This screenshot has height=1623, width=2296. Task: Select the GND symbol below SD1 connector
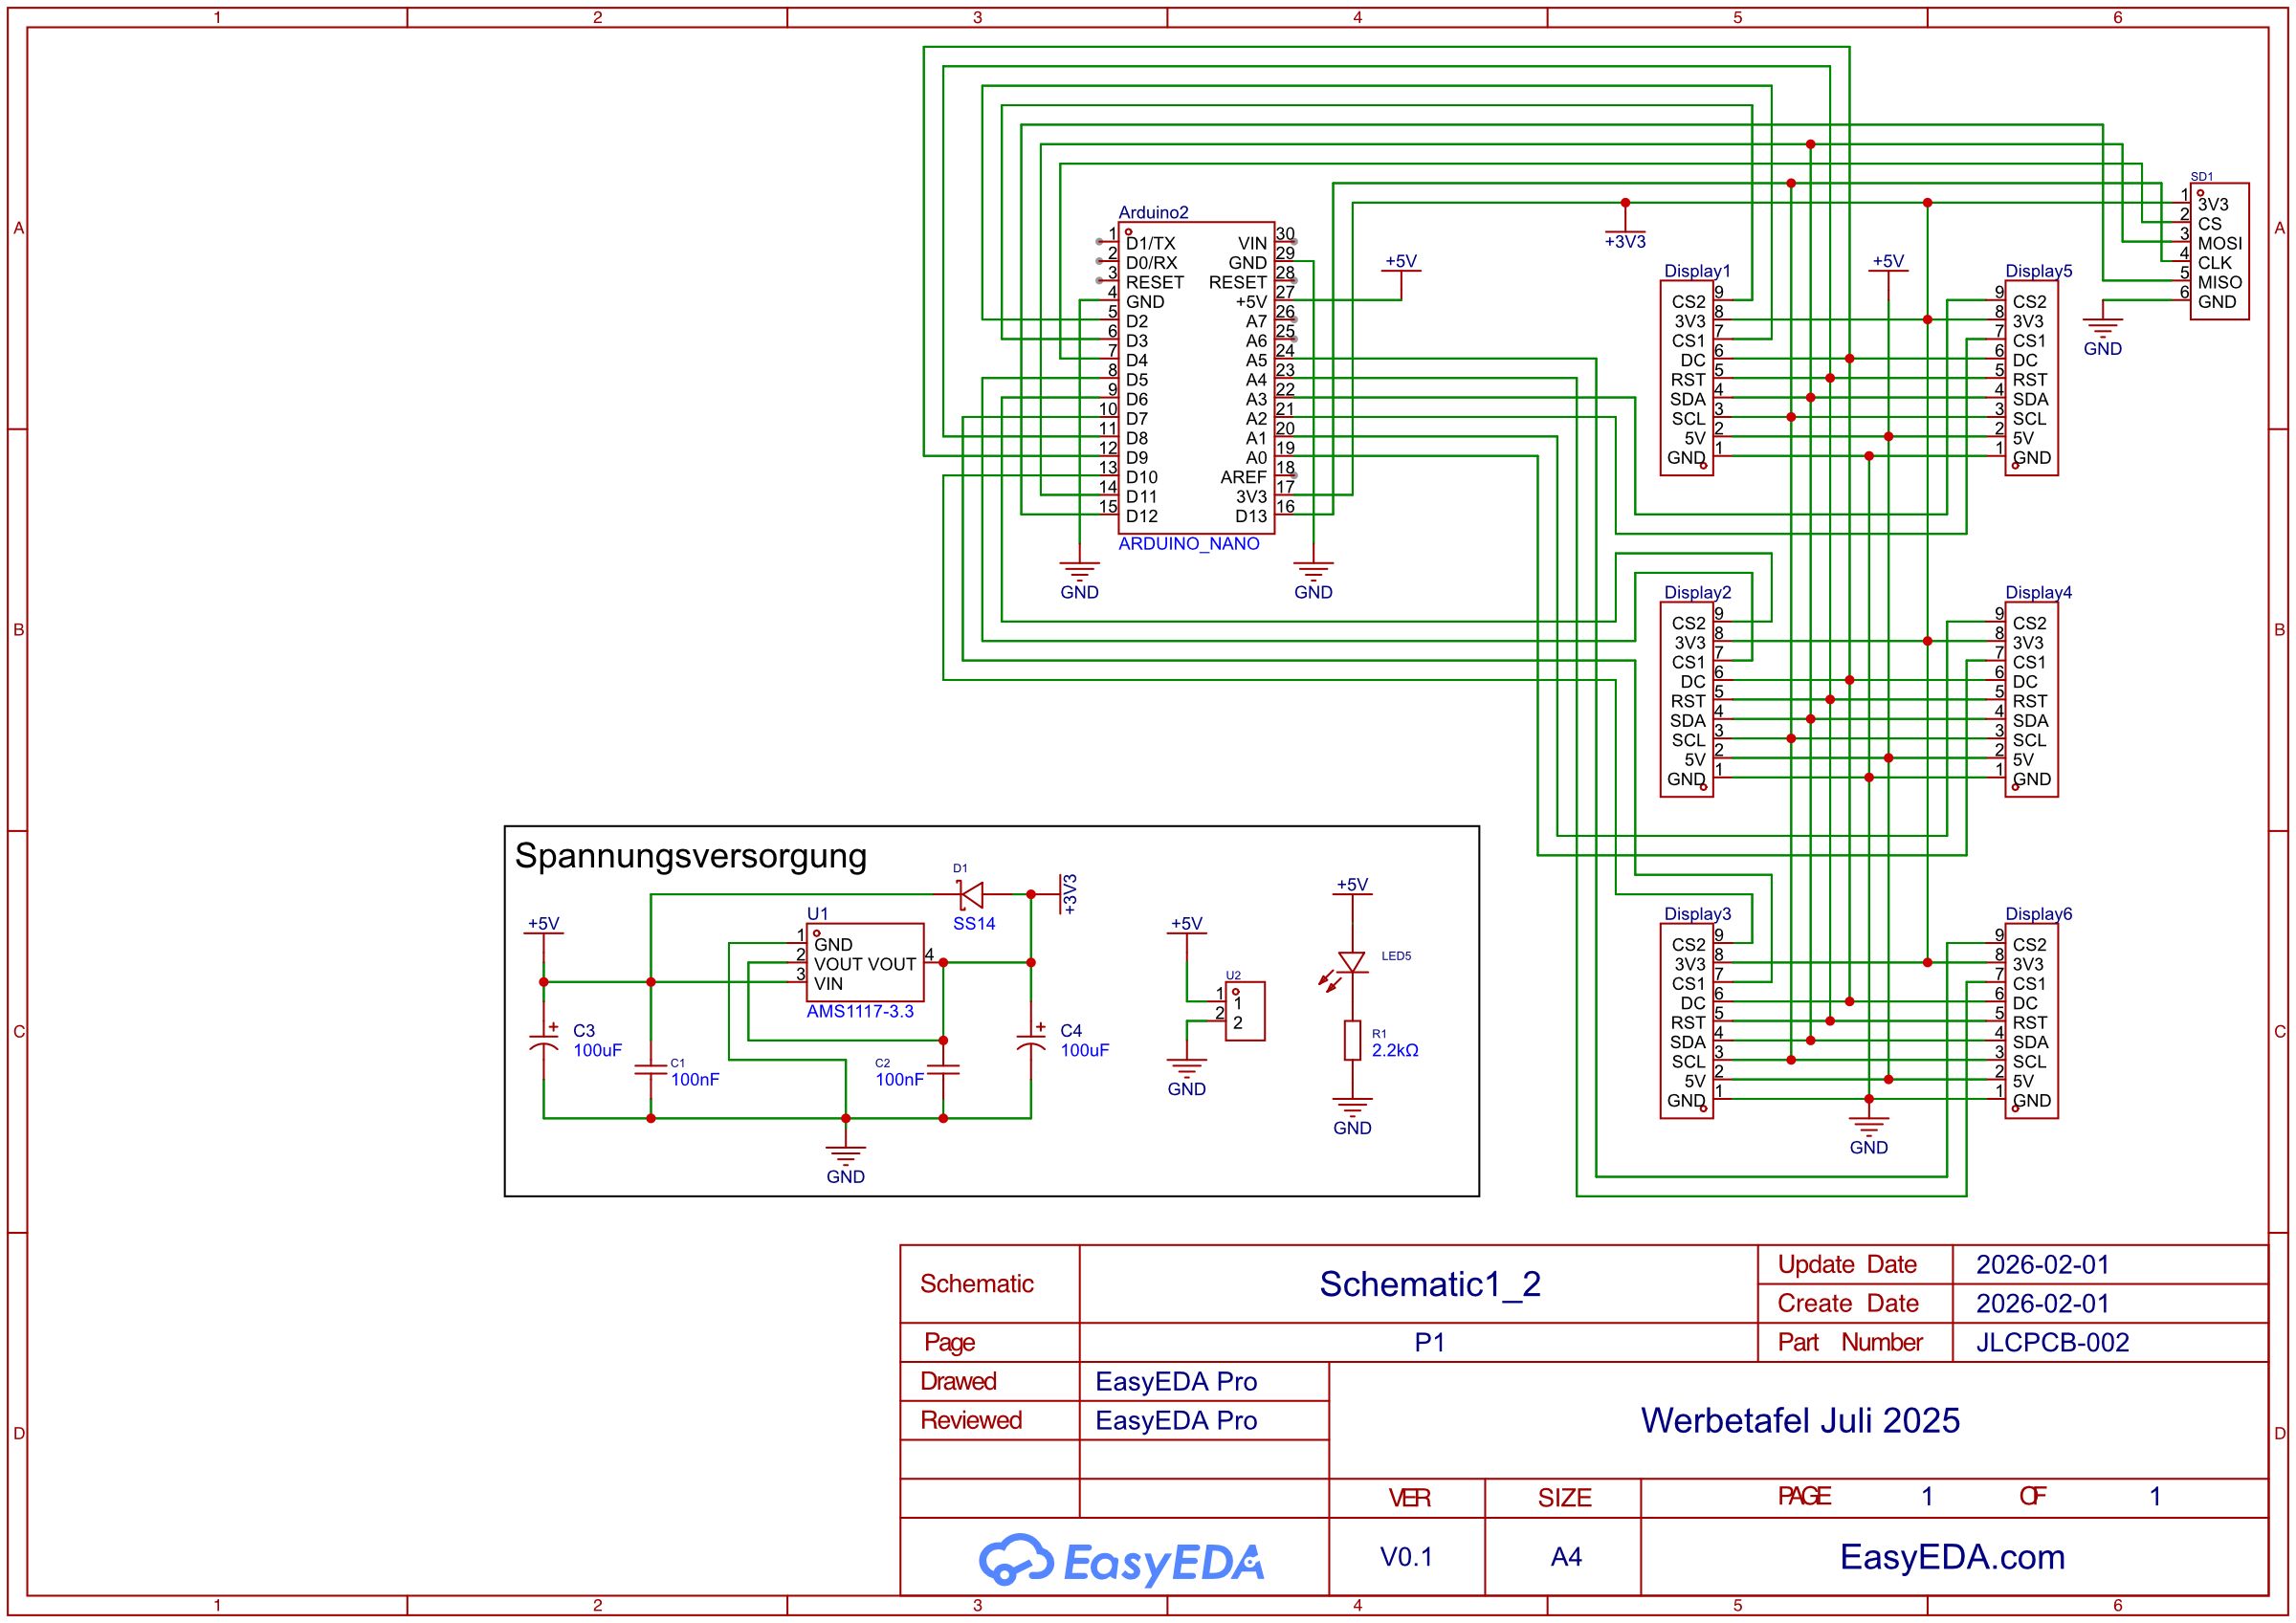2102,328
